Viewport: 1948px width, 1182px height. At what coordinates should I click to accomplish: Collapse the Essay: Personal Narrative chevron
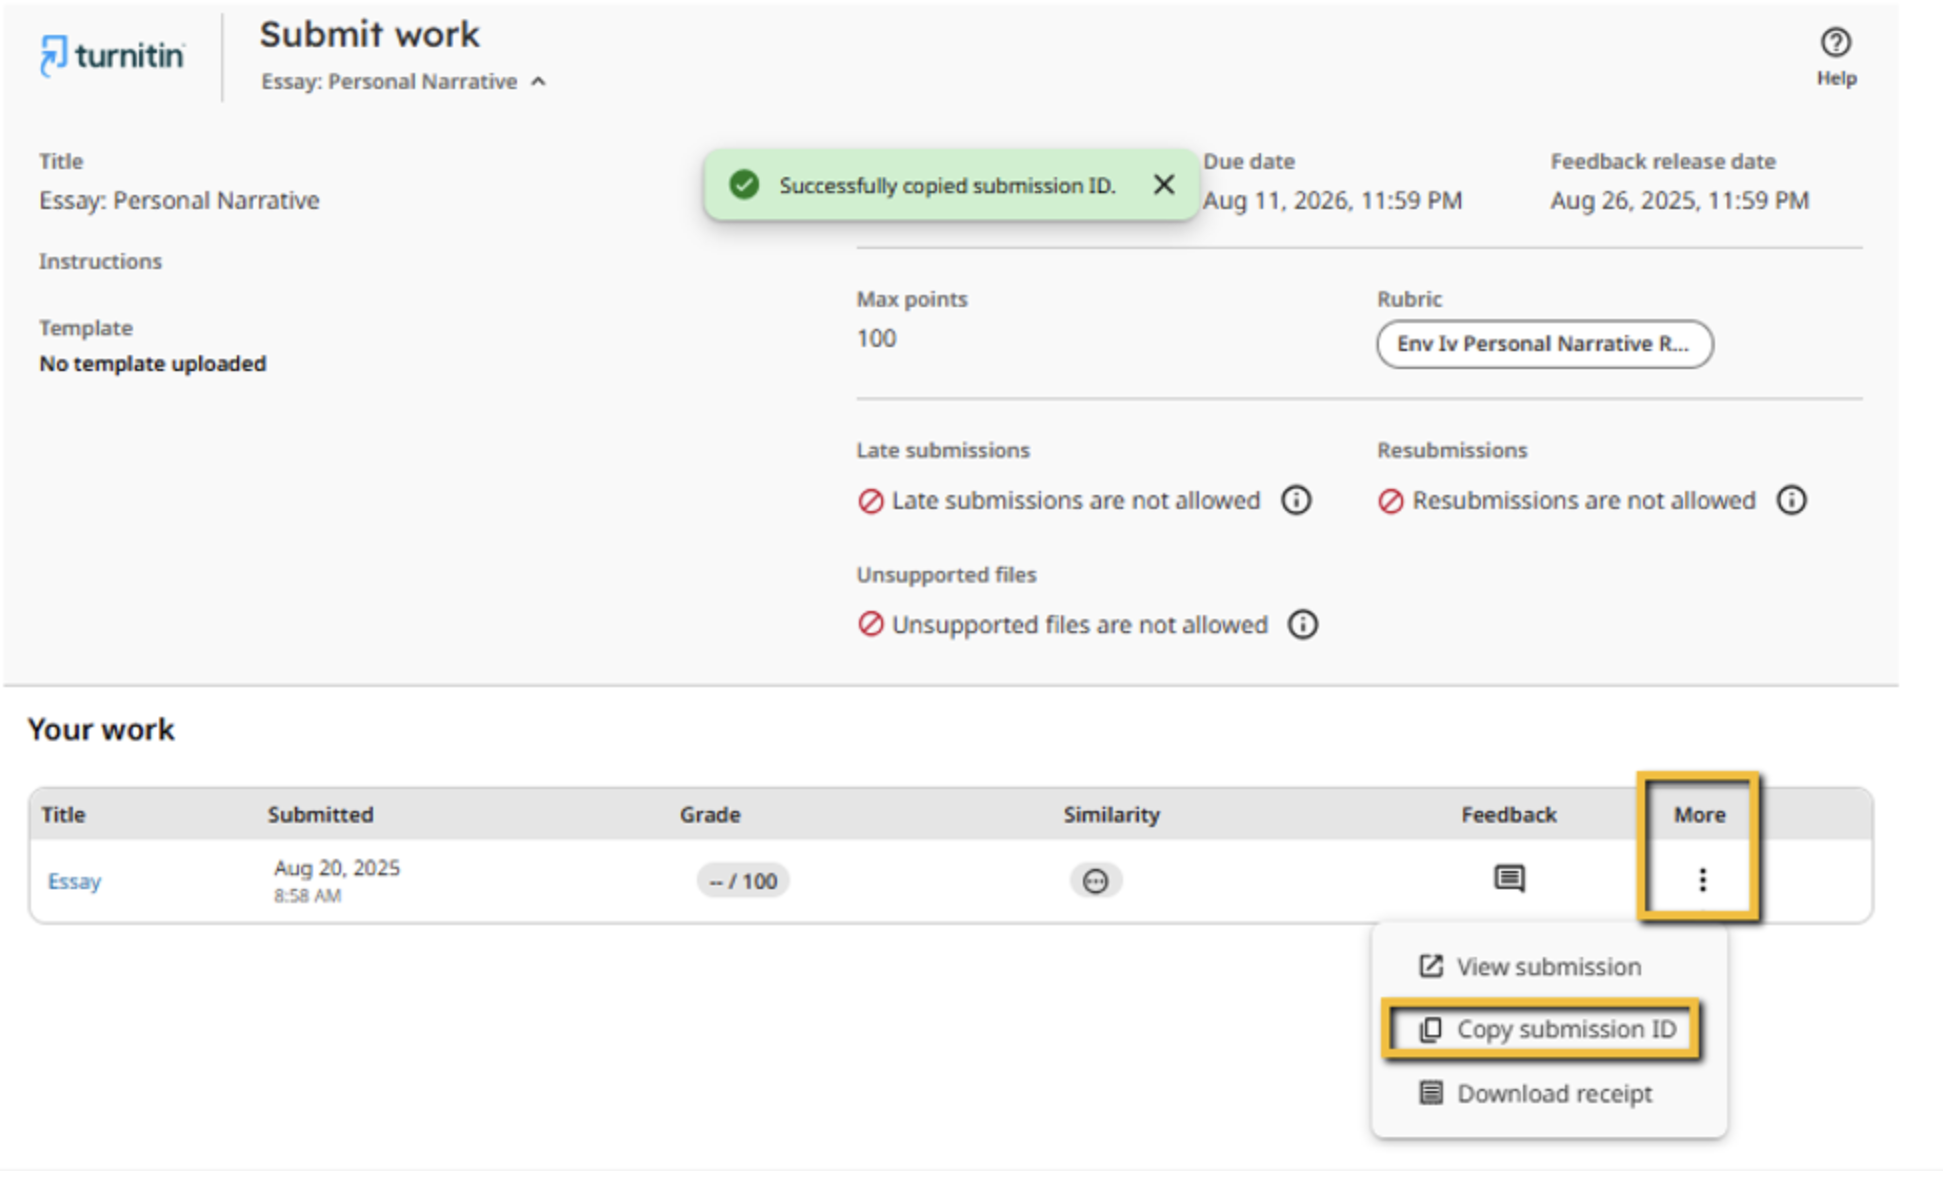tap(539, 82)
